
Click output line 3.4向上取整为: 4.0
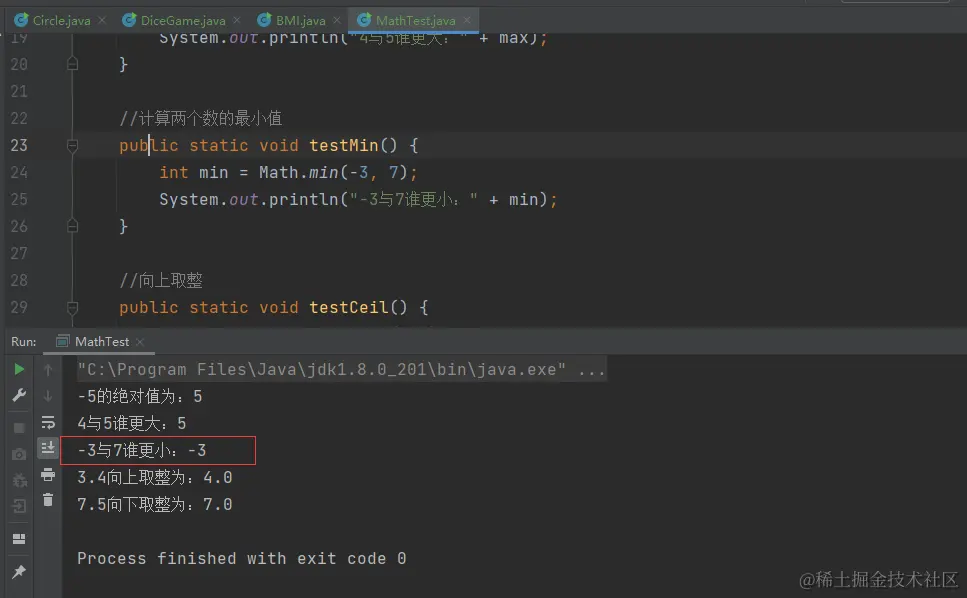pos(155,478)
